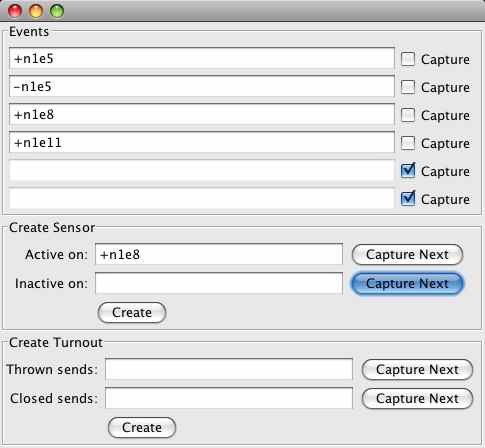This screenshot has width=485, height=448.
Task: Click into the Closed sends field
Action: tap(229, 398)
